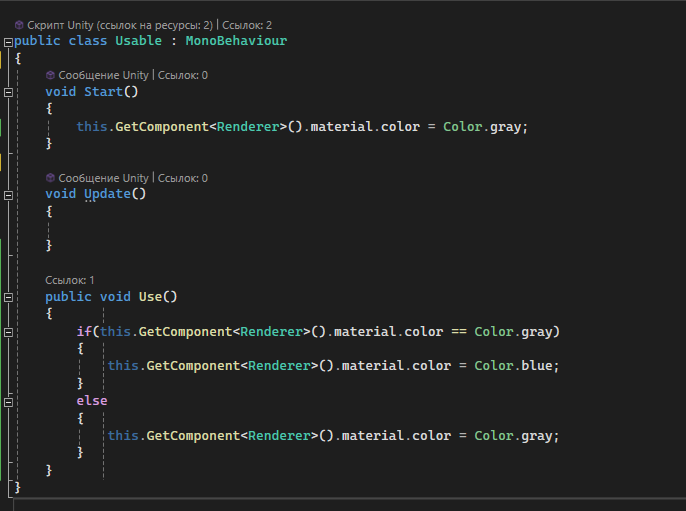Click 'Color.gray' in the else block
The image size is (686, 511).
pyautogui.click(x=513, y=436)
